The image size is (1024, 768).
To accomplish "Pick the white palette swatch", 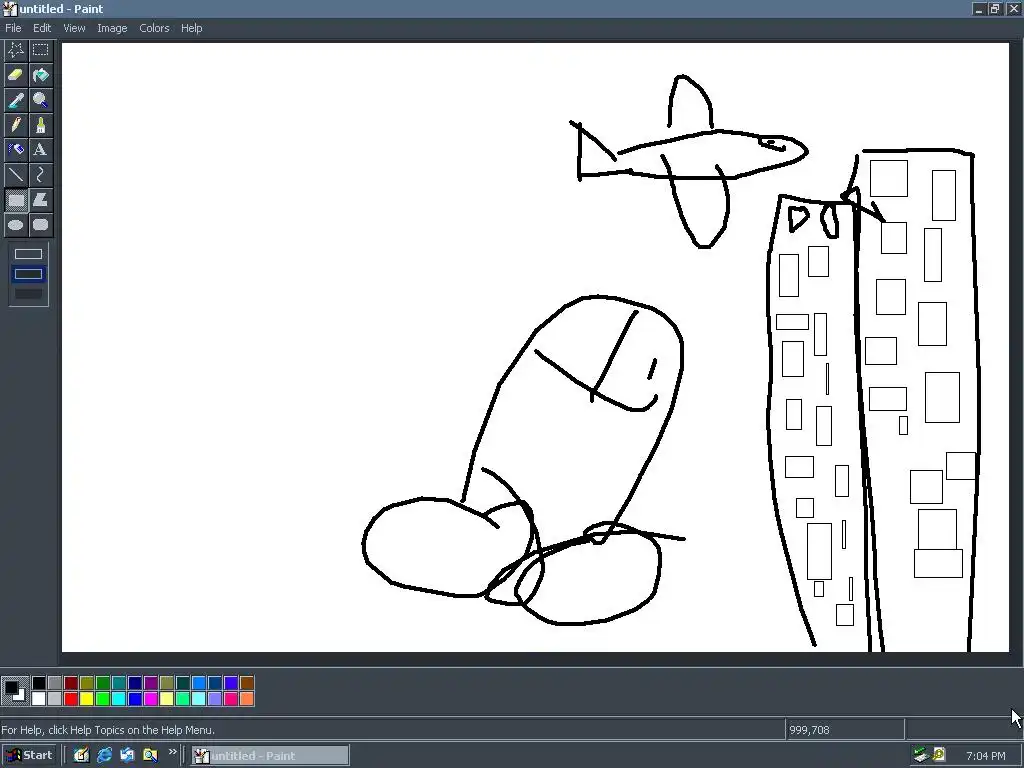I will pos(39,699).
